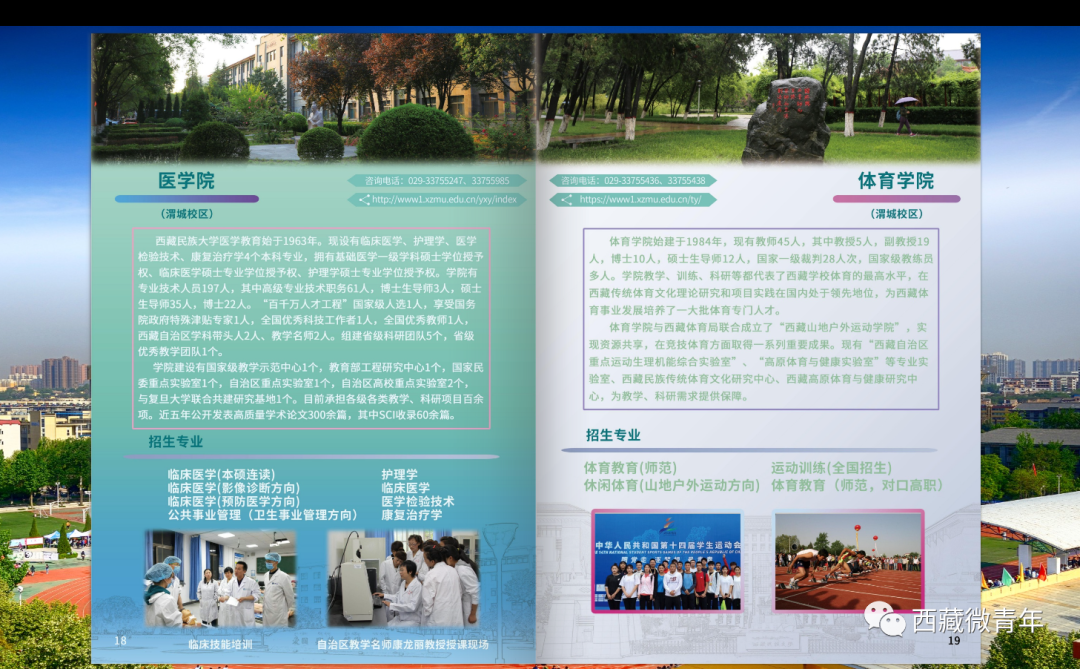Select the 体育教育(师范) major entry
Viewport: 1080px width, 669px height.
632,467
